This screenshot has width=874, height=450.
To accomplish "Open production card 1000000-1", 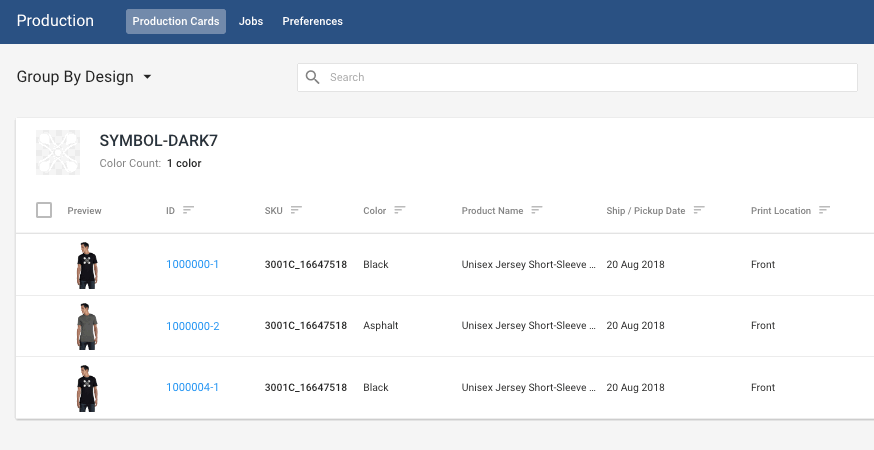I will click(192, 264).
